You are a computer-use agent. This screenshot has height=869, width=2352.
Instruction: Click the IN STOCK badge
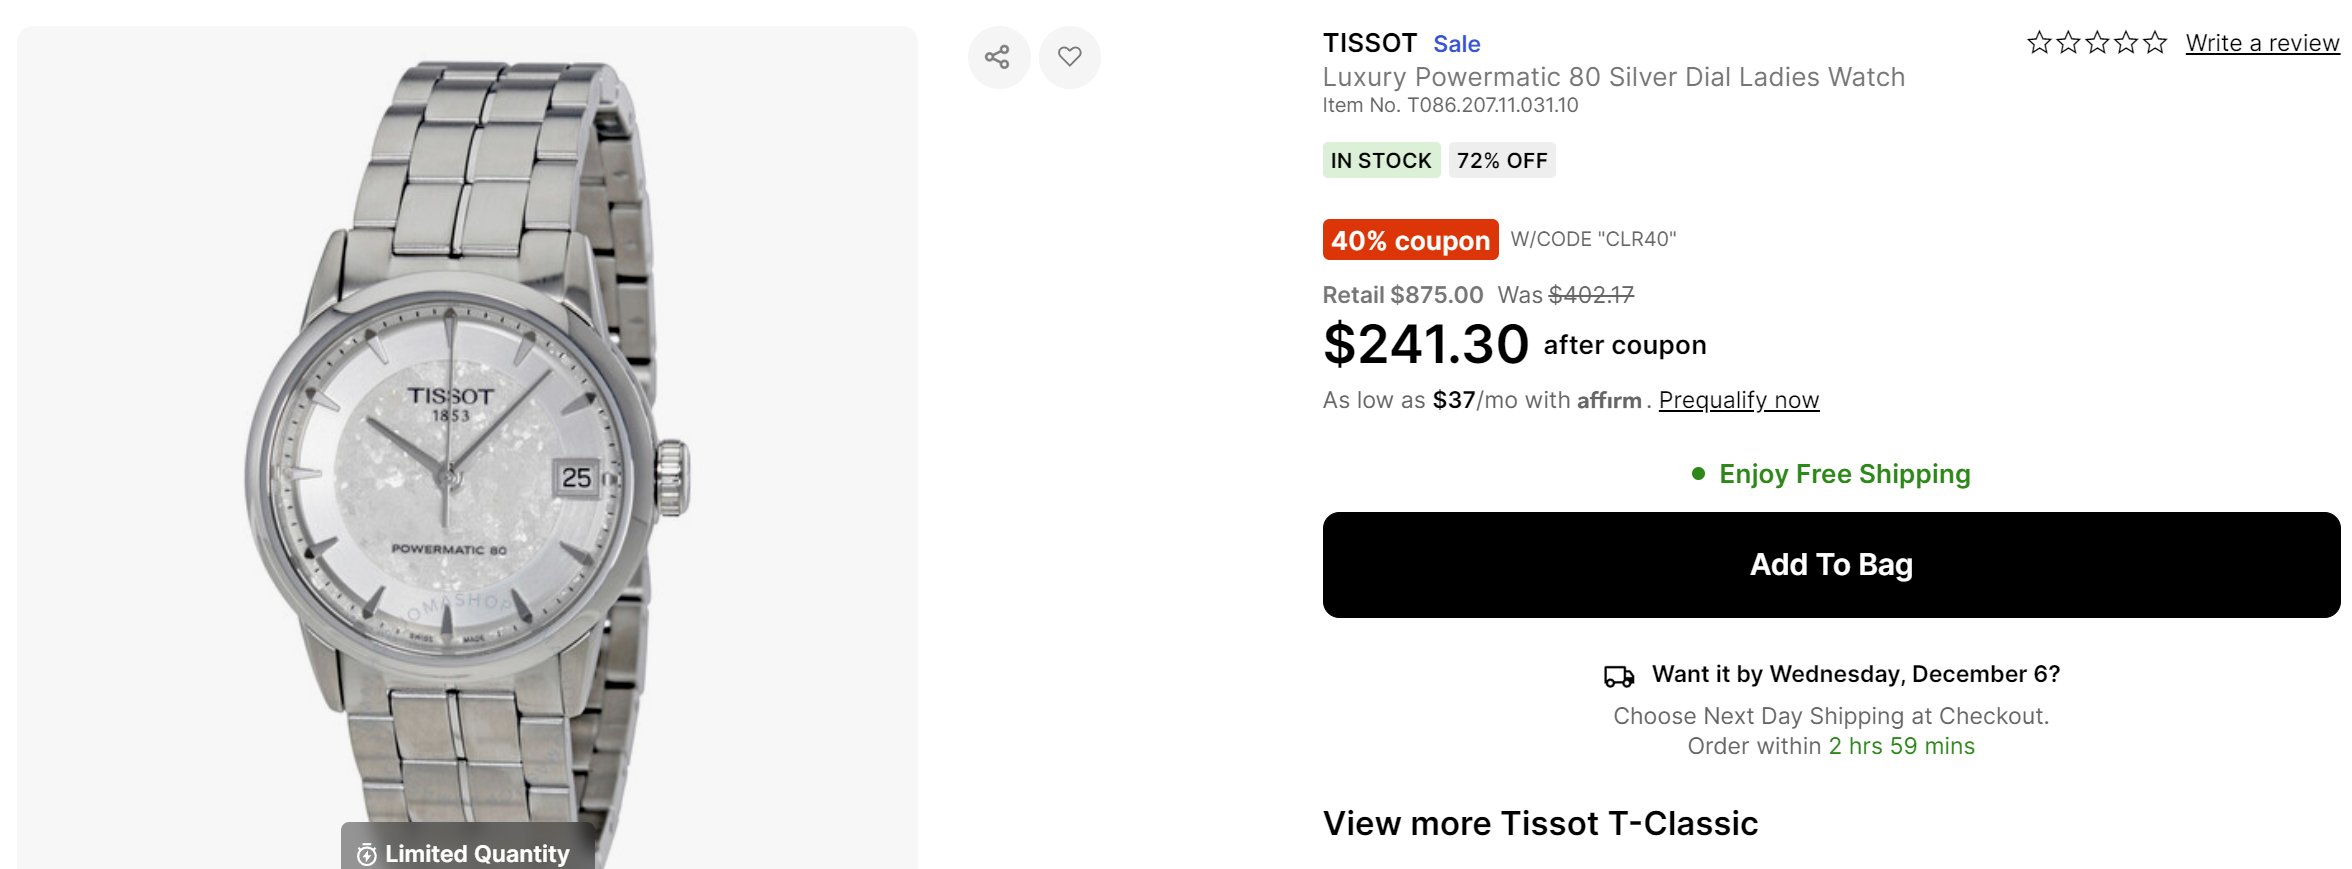coord(1381,160)
